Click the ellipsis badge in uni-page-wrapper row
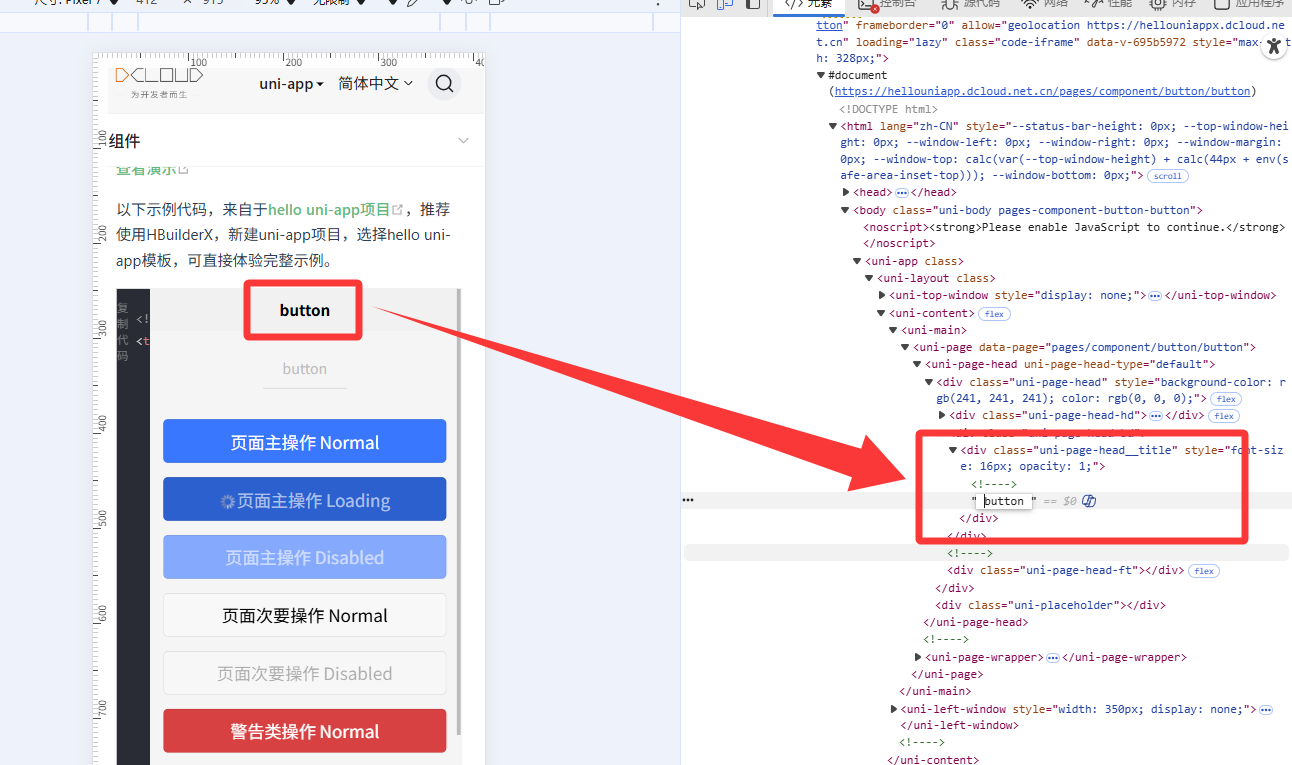The width and height of the screenshot is (1292, 765). tap(1053, 657)
